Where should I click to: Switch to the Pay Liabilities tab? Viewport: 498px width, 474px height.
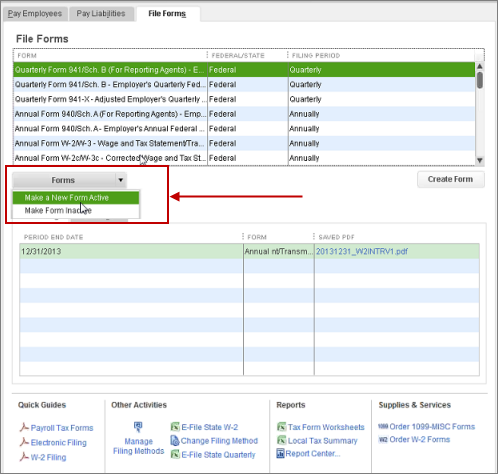[101, 14]
